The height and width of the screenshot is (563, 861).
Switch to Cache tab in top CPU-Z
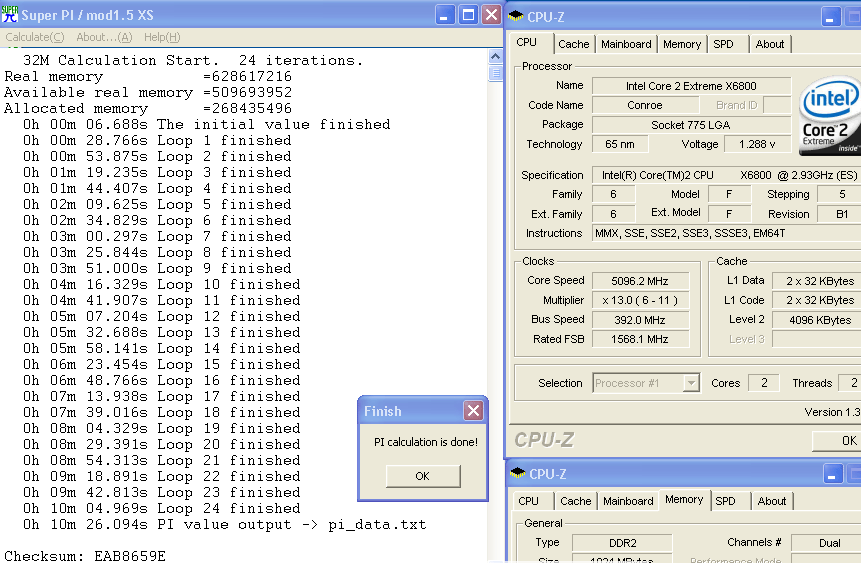pyautogui.click(x=573, y=44)
